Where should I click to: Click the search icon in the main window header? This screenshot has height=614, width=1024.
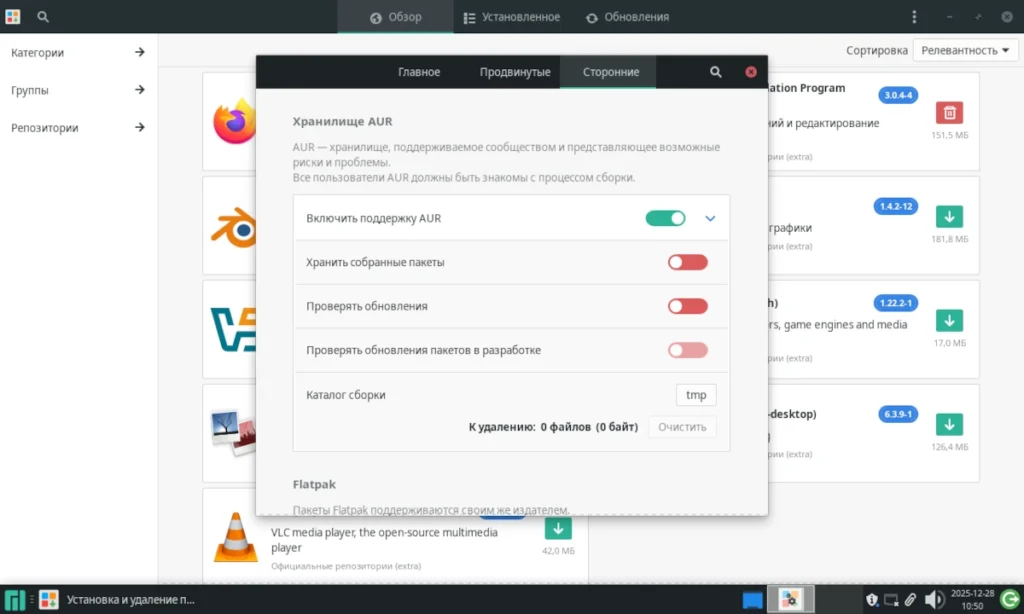43,17
